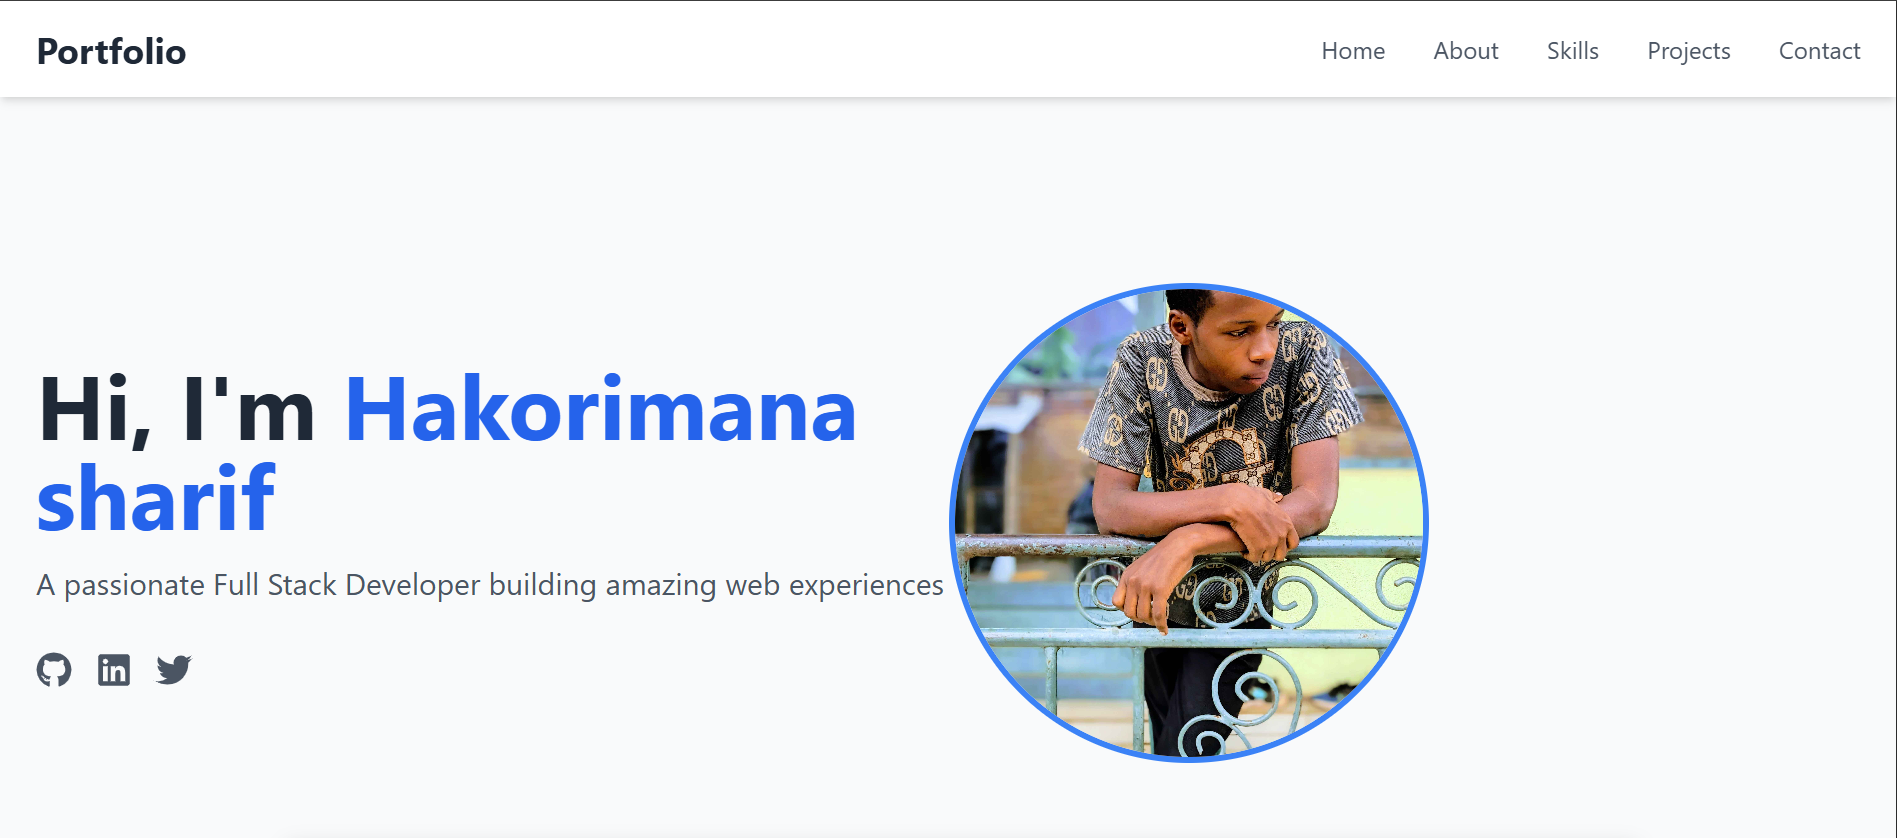The height and width of the screenshot is (838, 1897).
Task: Jump to the Skills nav item
Action: (1573, 51)
